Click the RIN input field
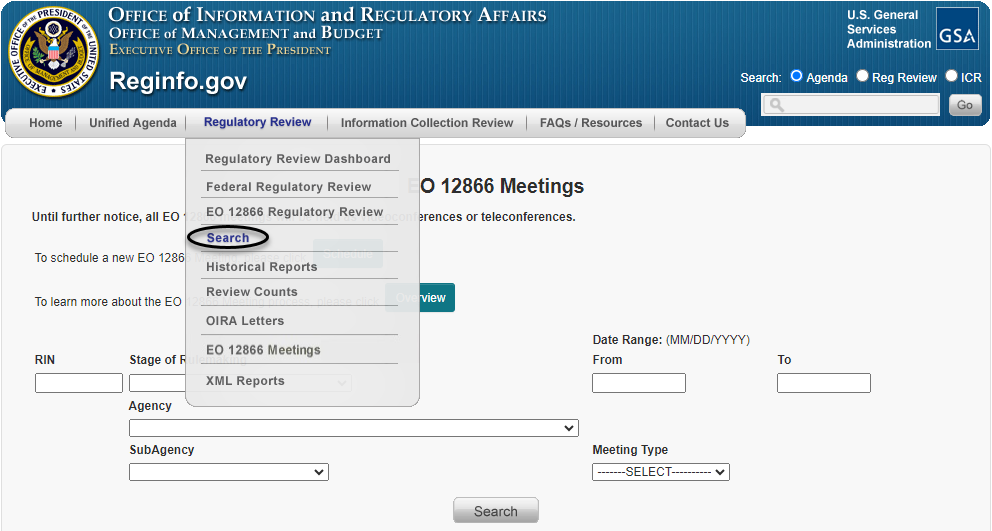This screenshot has width=992, height=531. click(79, 383)
